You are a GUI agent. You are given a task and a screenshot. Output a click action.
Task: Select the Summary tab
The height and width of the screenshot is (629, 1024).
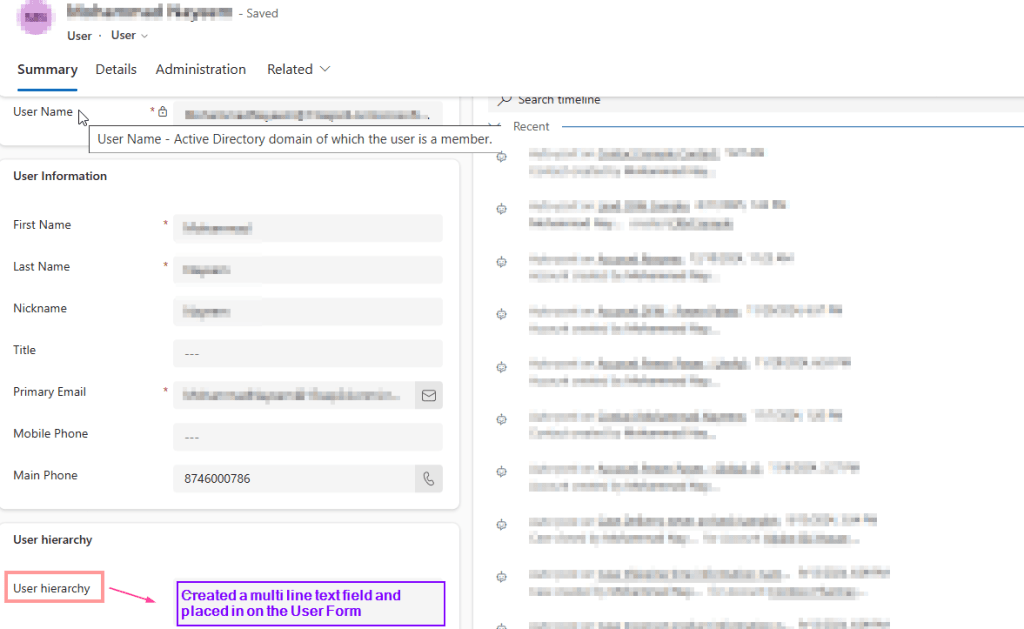point(47,69)
